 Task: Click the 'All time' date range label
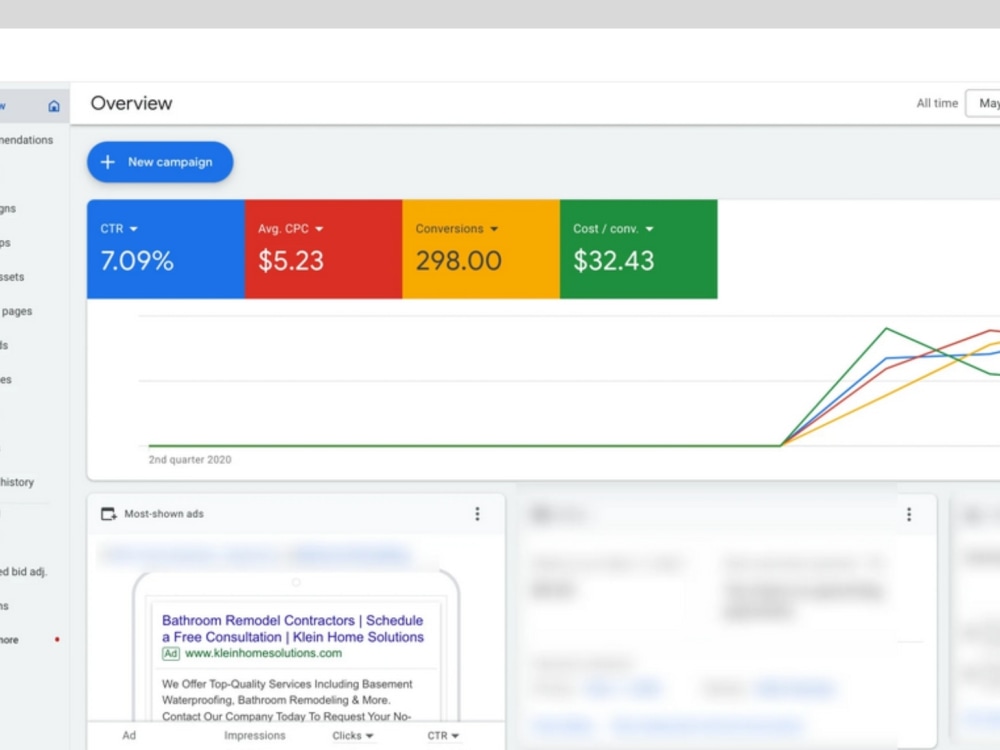click(937, 103)
